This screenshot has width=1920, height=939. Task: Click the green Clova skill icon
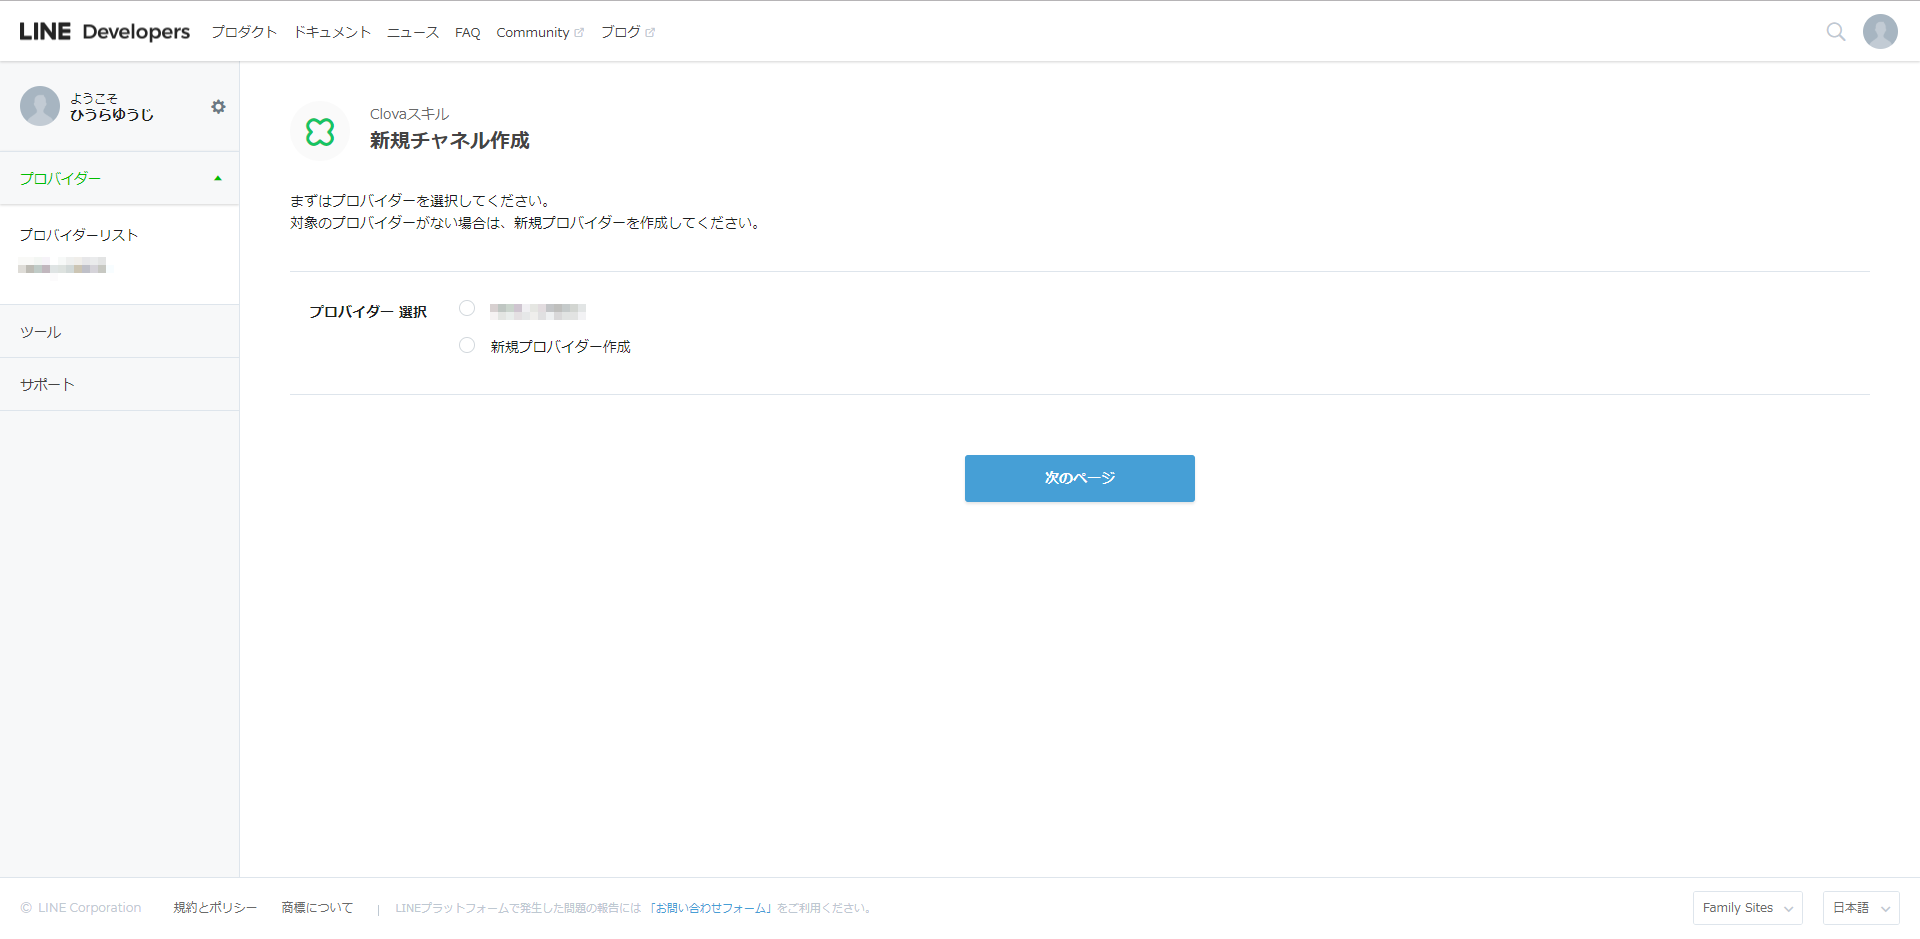pyautogui.click(x=320, y=131)
